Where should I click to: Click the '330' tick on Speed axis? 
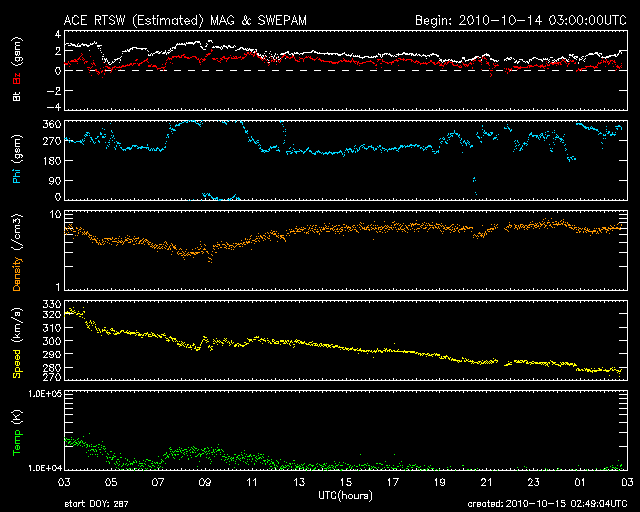click(52, 304)
